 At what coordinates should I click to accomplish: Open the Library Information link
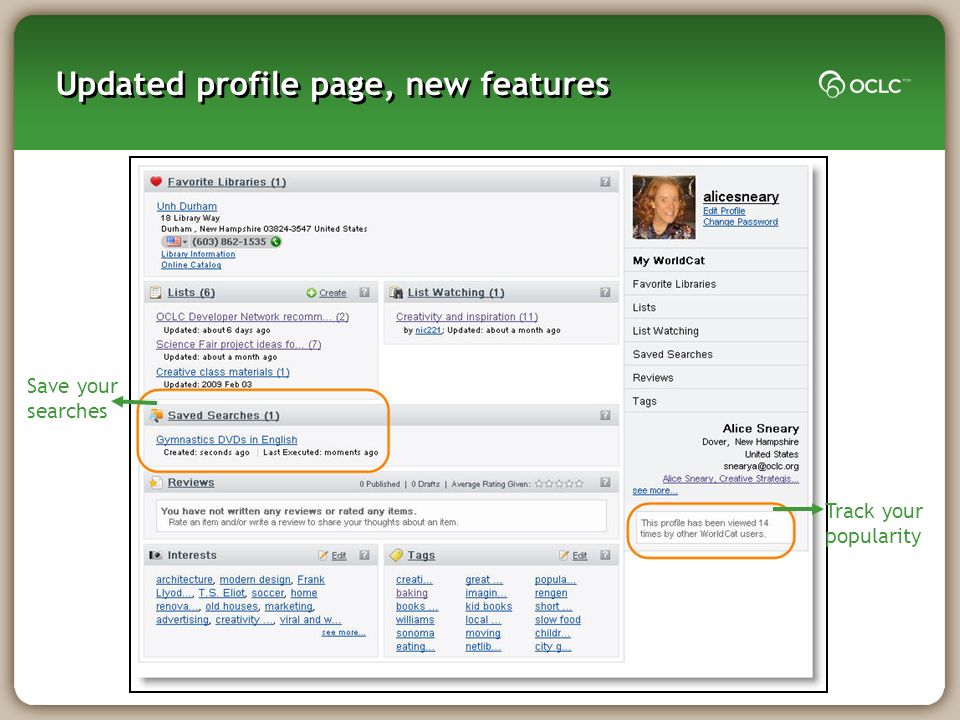pos(198,254)
